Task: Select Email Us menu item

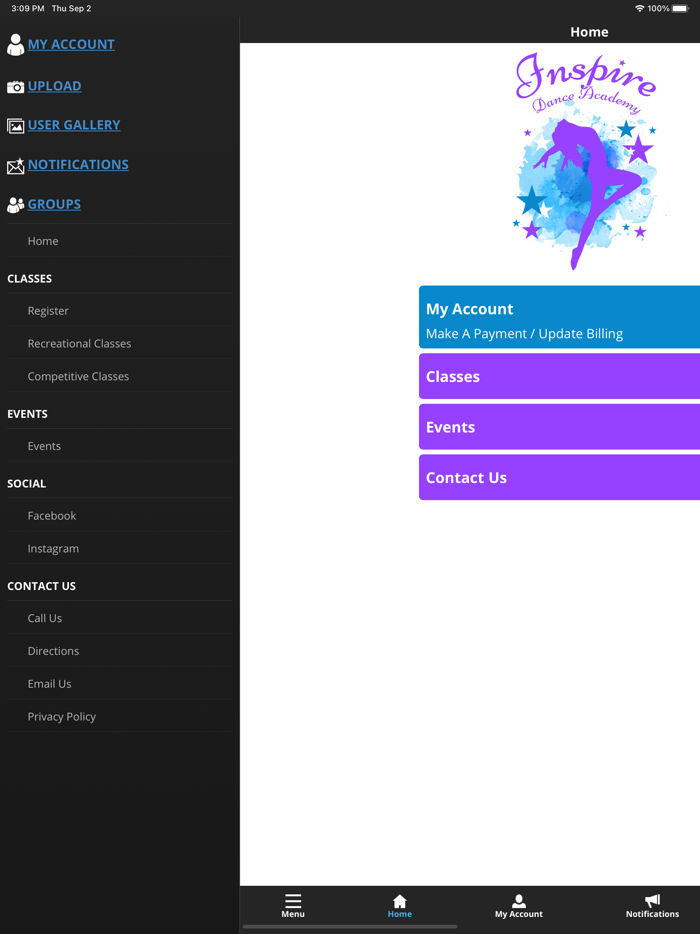Action: point(119,683)
